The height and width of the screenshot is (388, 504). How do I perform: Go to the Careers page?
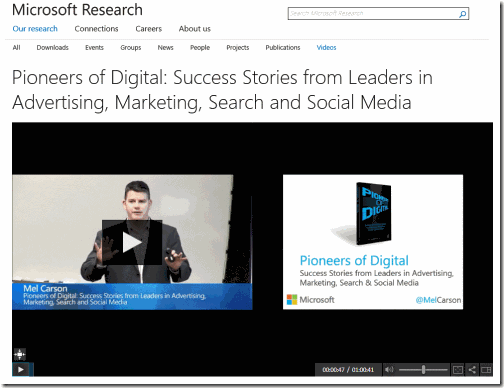tap(148, 29)
